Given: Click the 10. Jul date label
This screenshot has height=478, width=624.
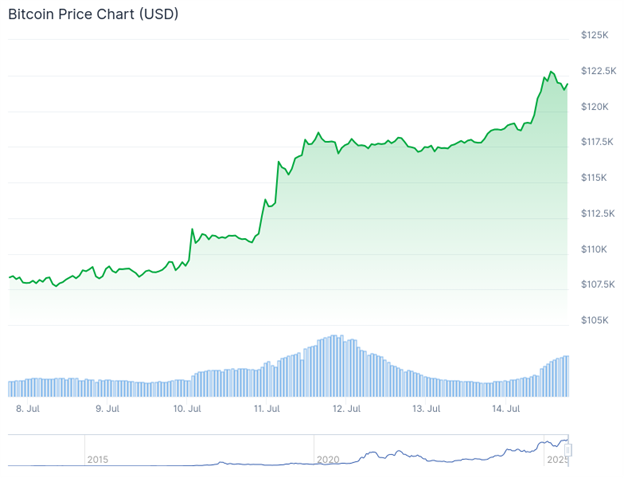Looking at the screenshot, I should 188,408.
